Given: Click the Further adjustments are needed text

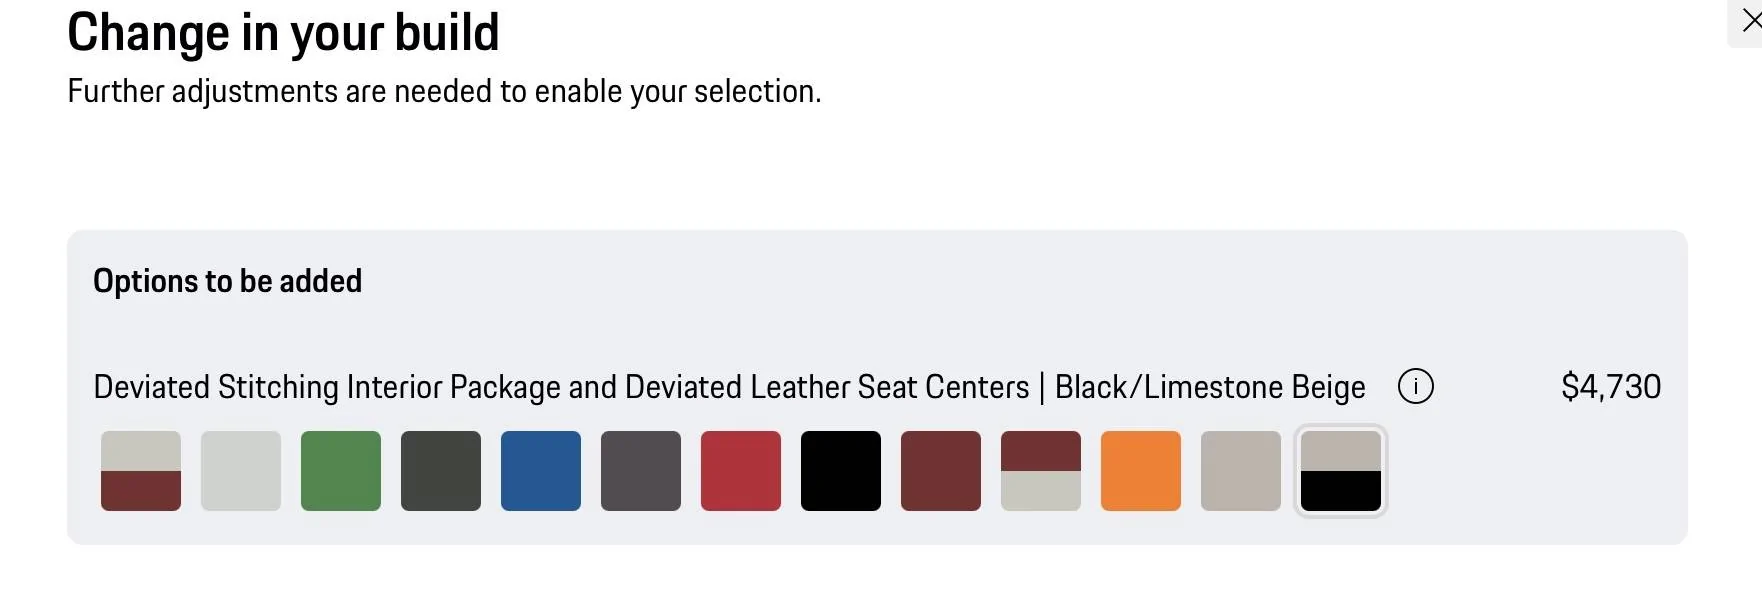Looking at the screenshot, I should pos(444,91).
